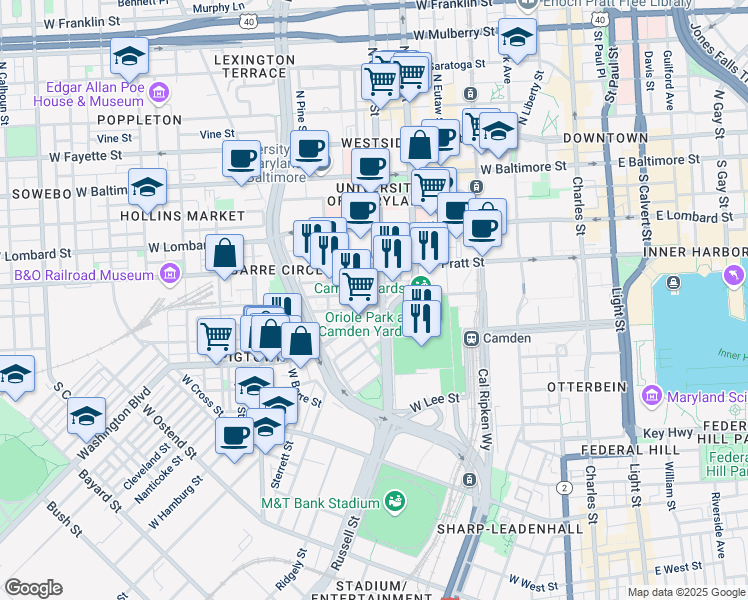Click the Route 2 highway shield
The height and width of the screenshot is (600, 748).
click(x=565, y=488)
